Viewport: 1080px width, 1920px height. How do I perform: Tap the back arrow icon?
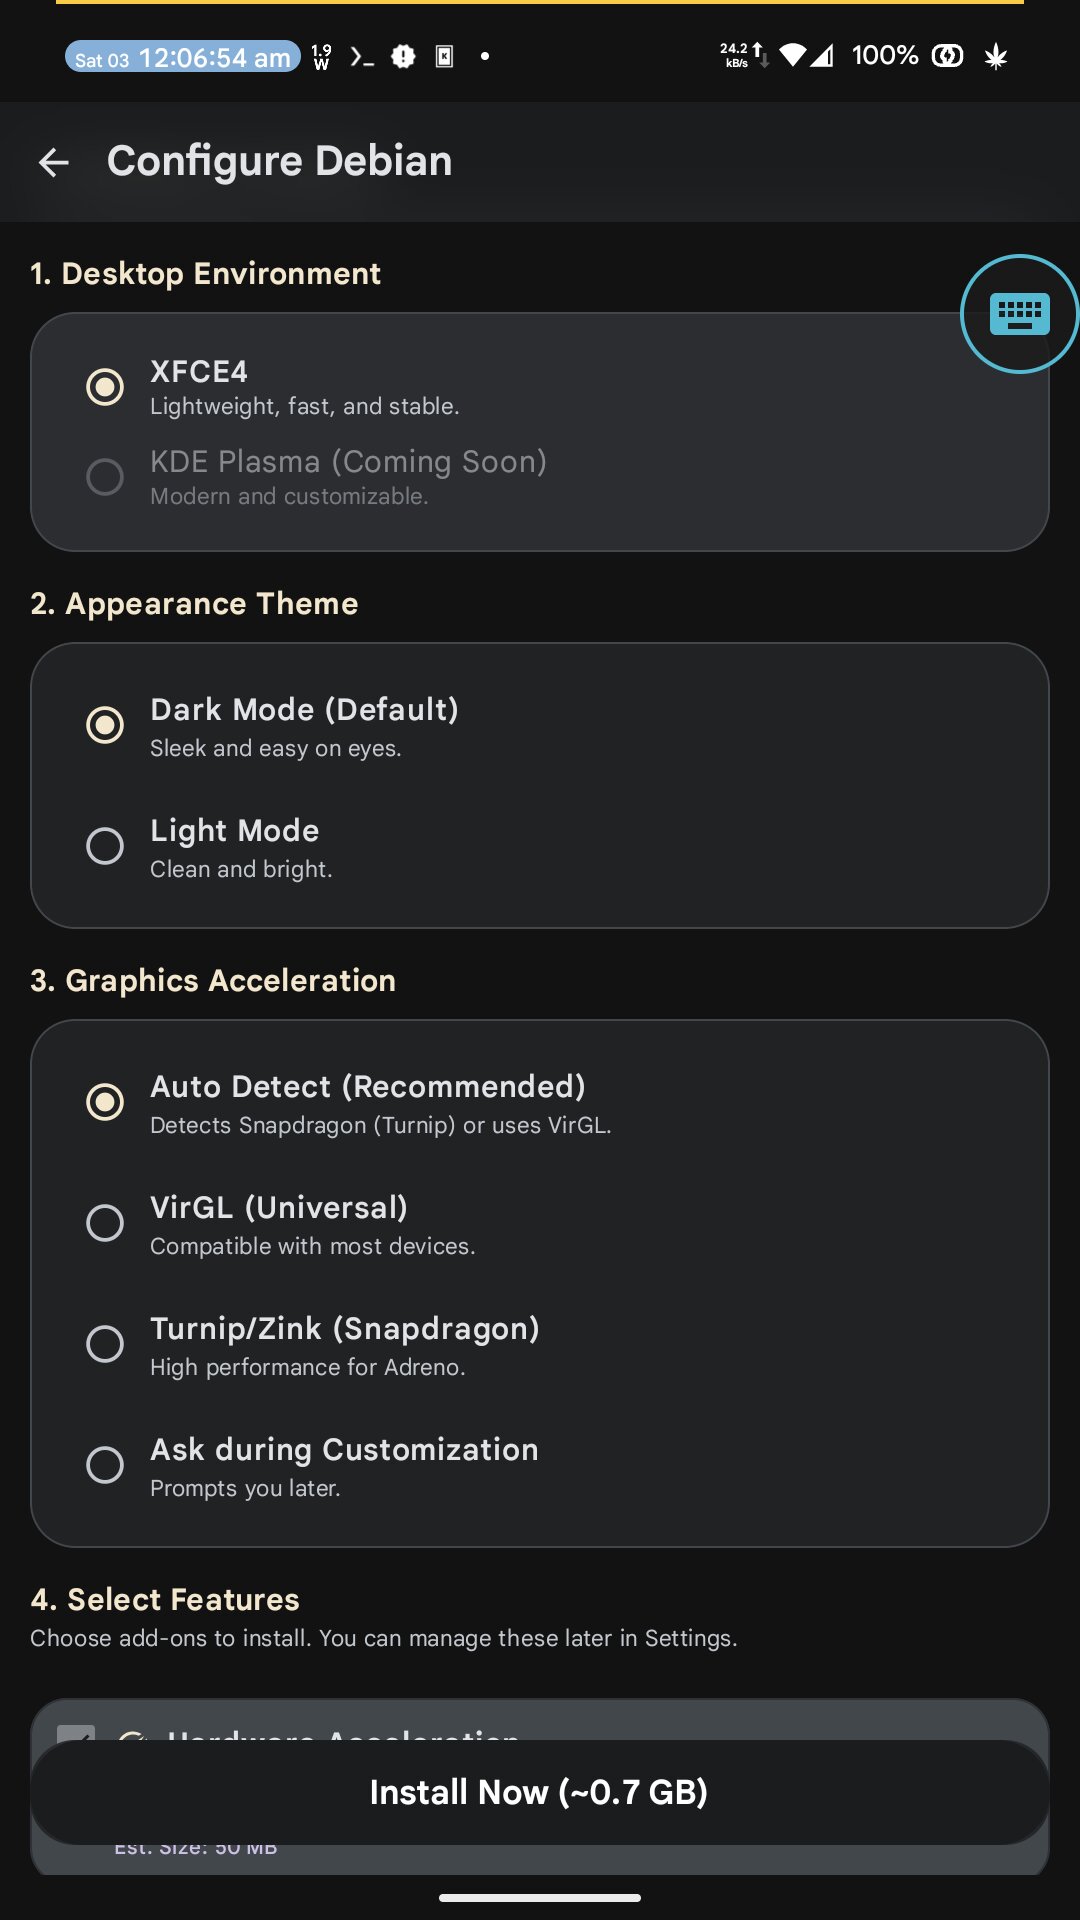pyautogui.click(x=54, y=162)
